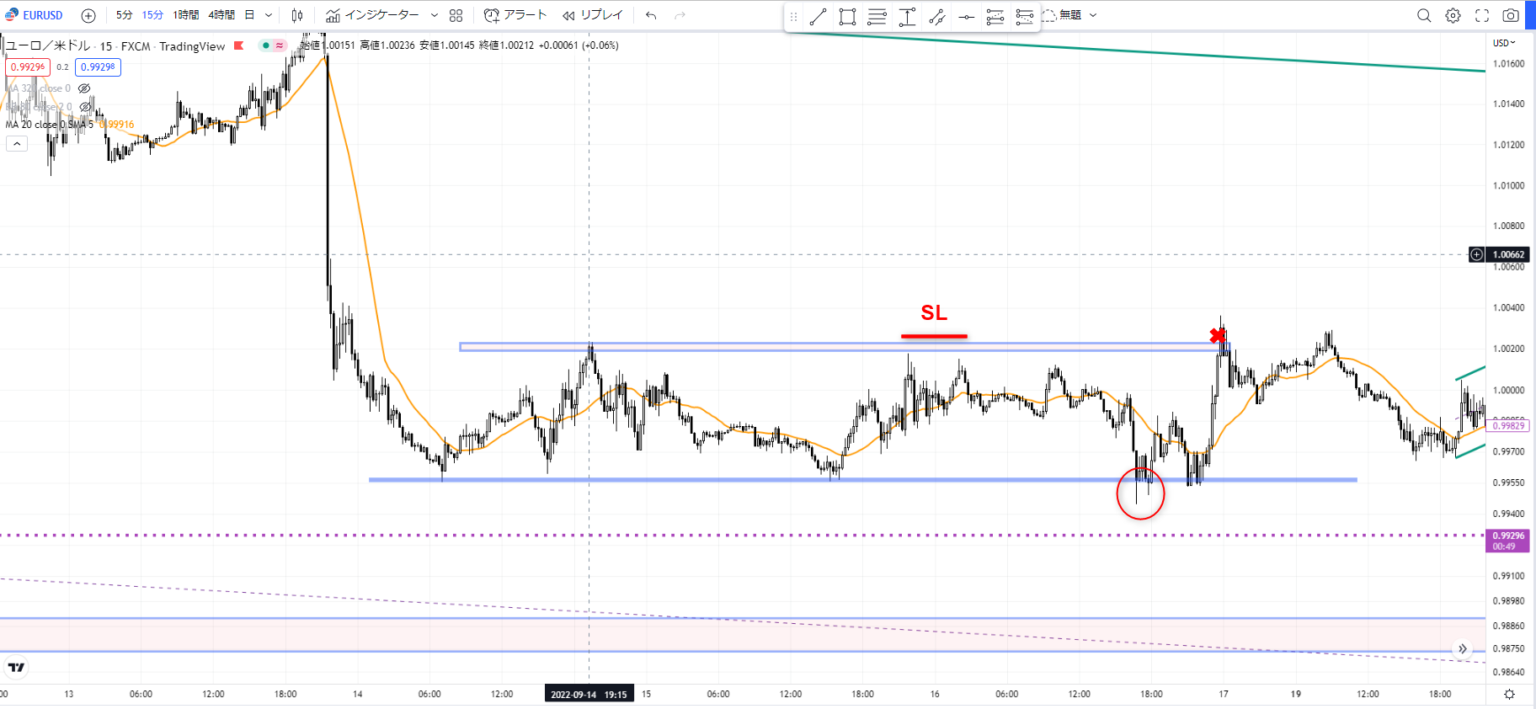Show the hidden second indicator via eye icon
The height and width of the screenshot is (709, 1536).
(86, 106)
